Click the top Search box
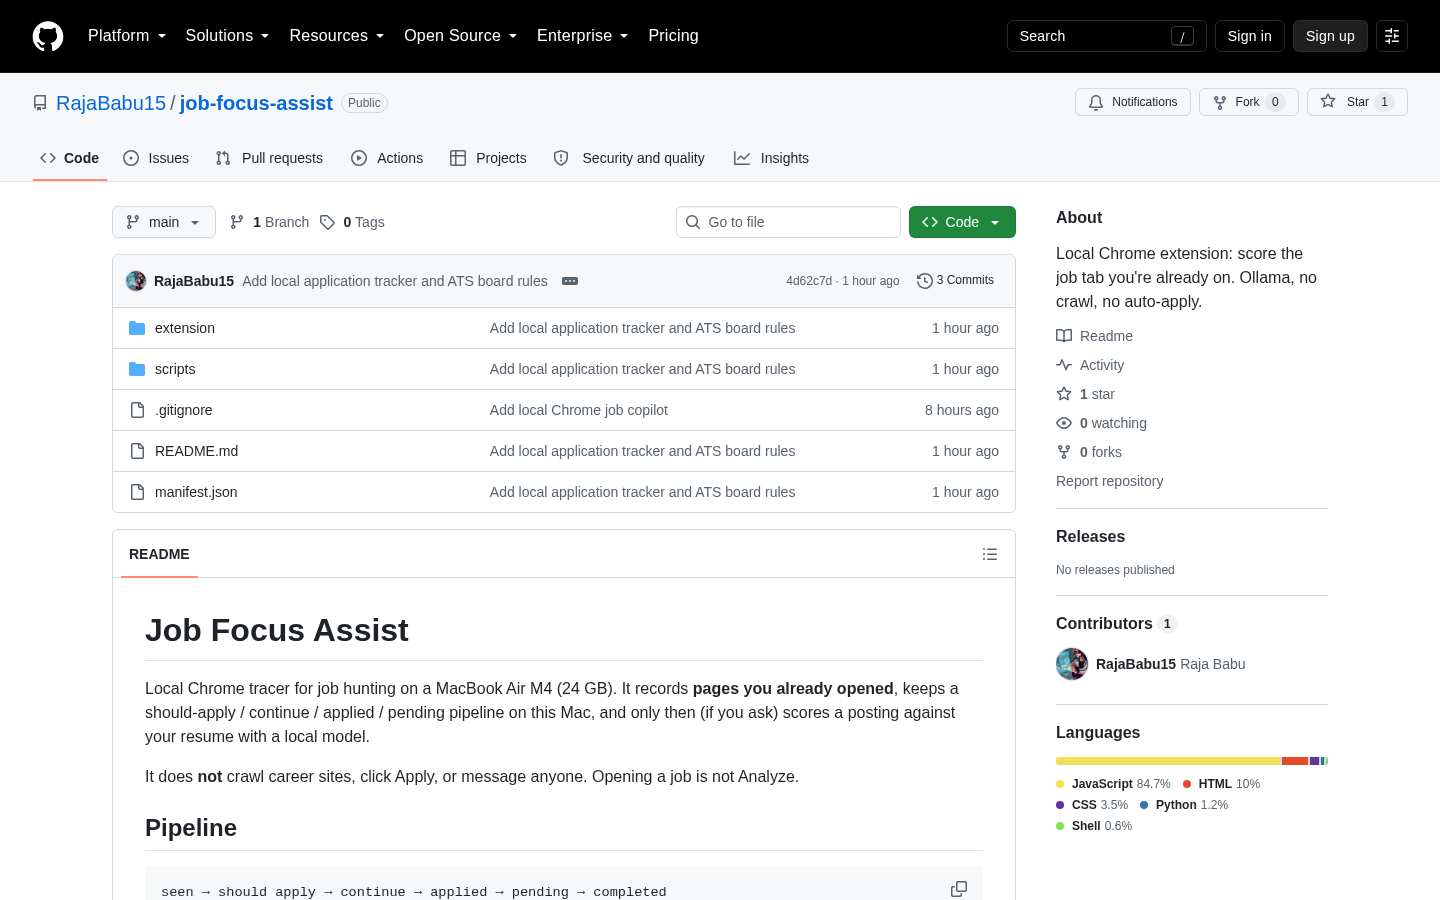1440x900 pixels. (1107, 36)
